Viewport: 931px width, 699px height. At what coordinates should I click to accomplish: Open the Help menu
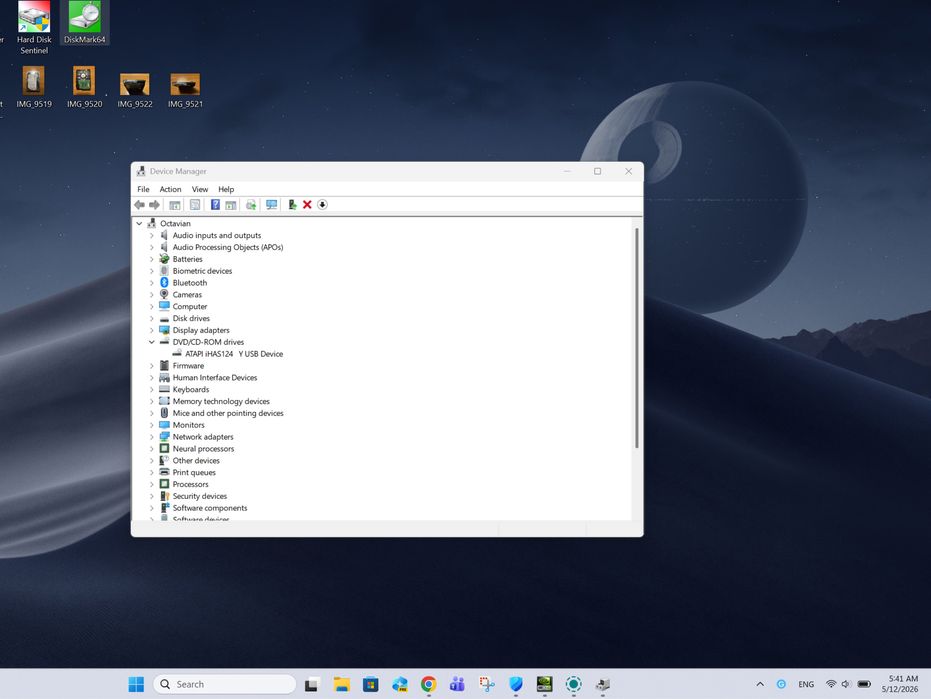click(x=226, y=189)
